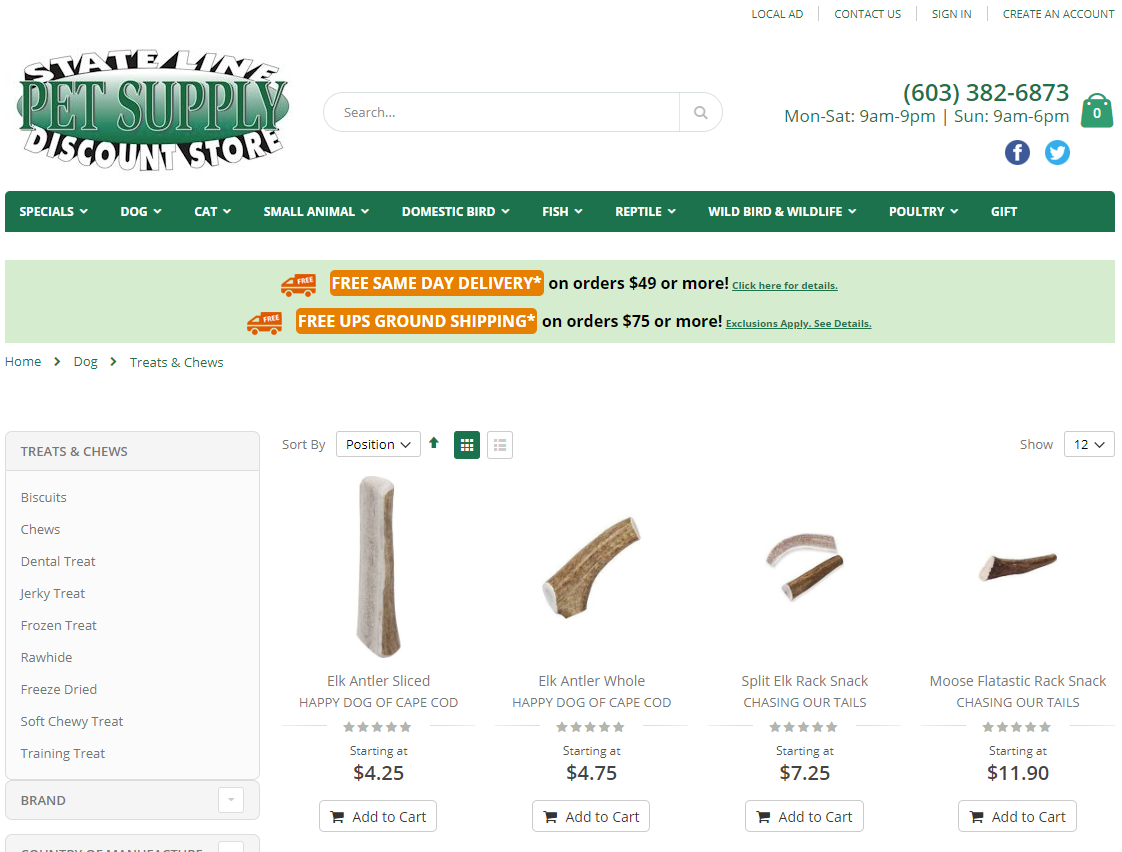Select Jerky Treat category
Image resolution: width=1122 pixels, height=852 pixels.
52,594
